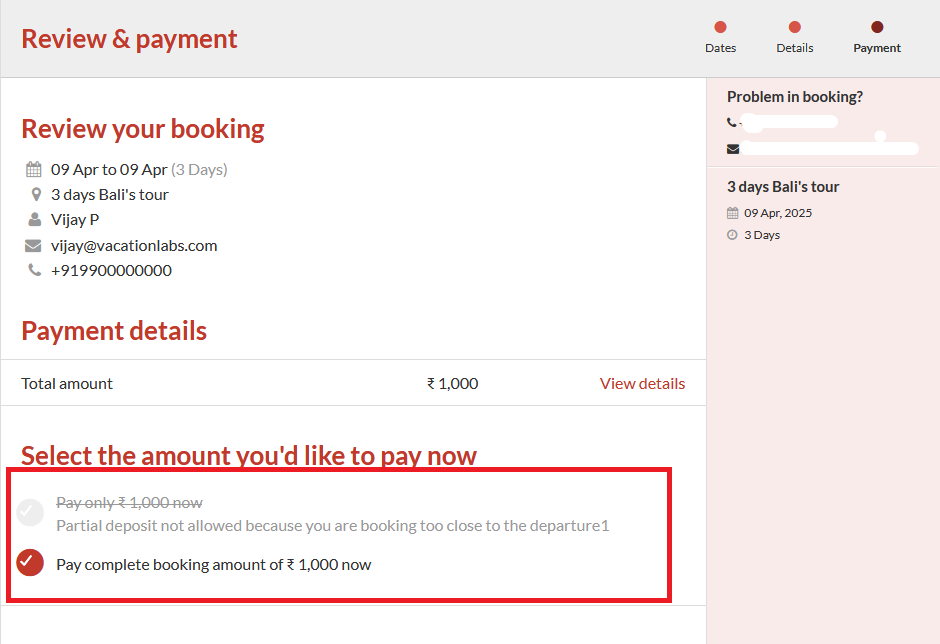This screenshot has height=644, width=940.
Task: Click the partial deposit not allowed message
Action: click(332, 525)
